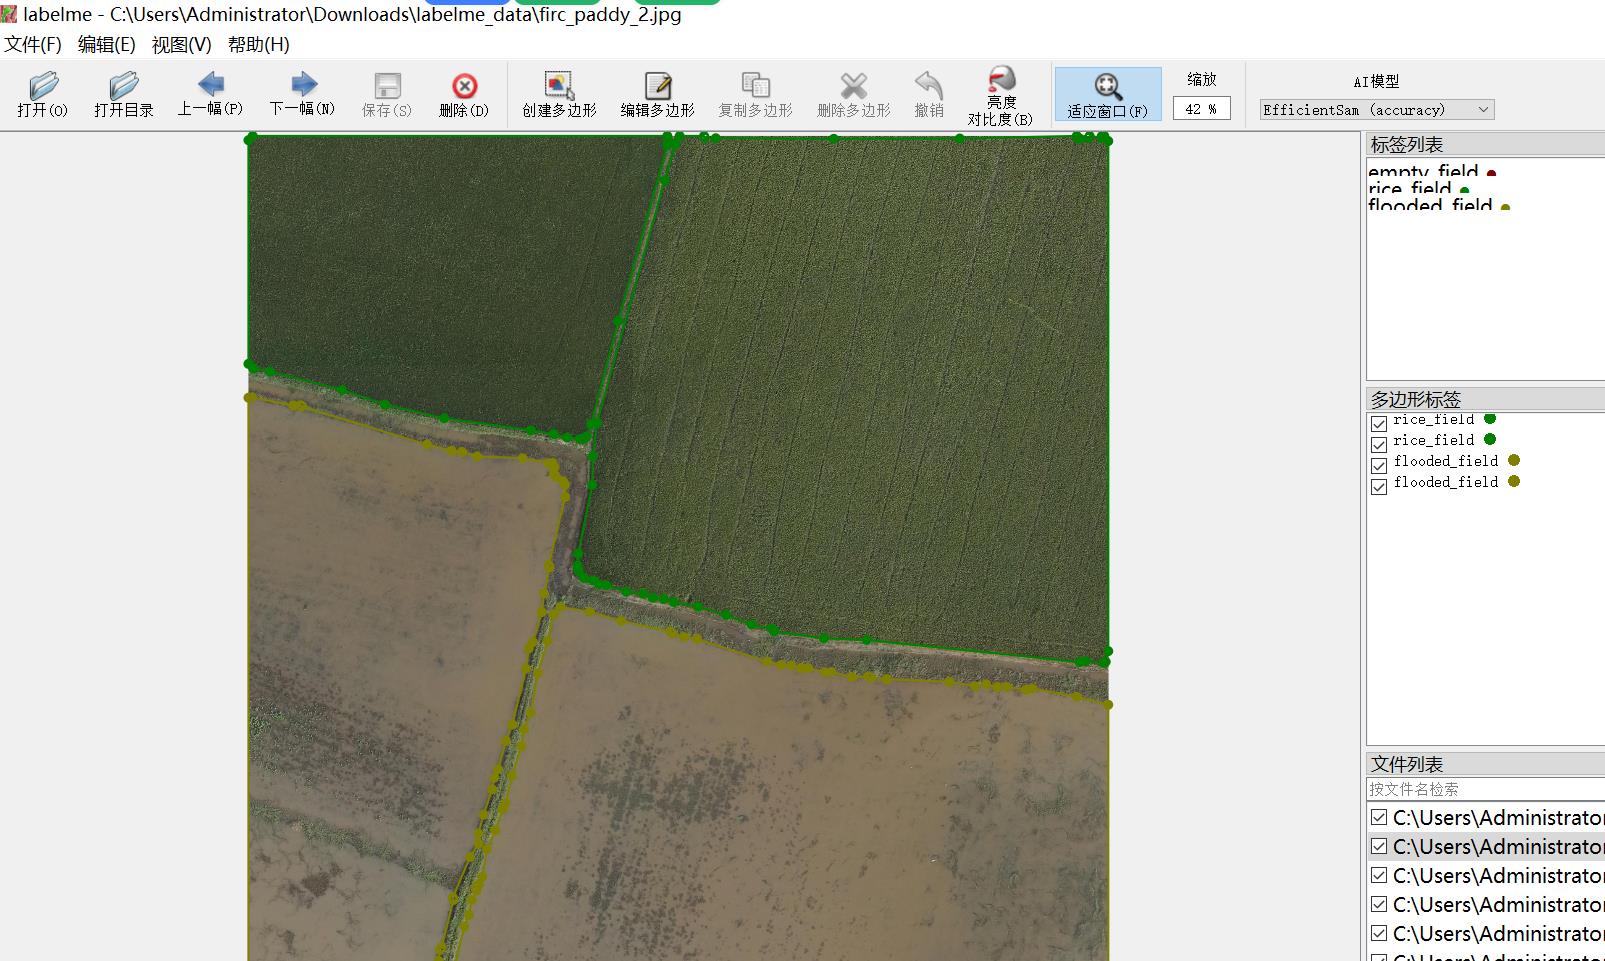
Task: Click the Open Directory (打开目录) icon
Action: tap(123, 94)
